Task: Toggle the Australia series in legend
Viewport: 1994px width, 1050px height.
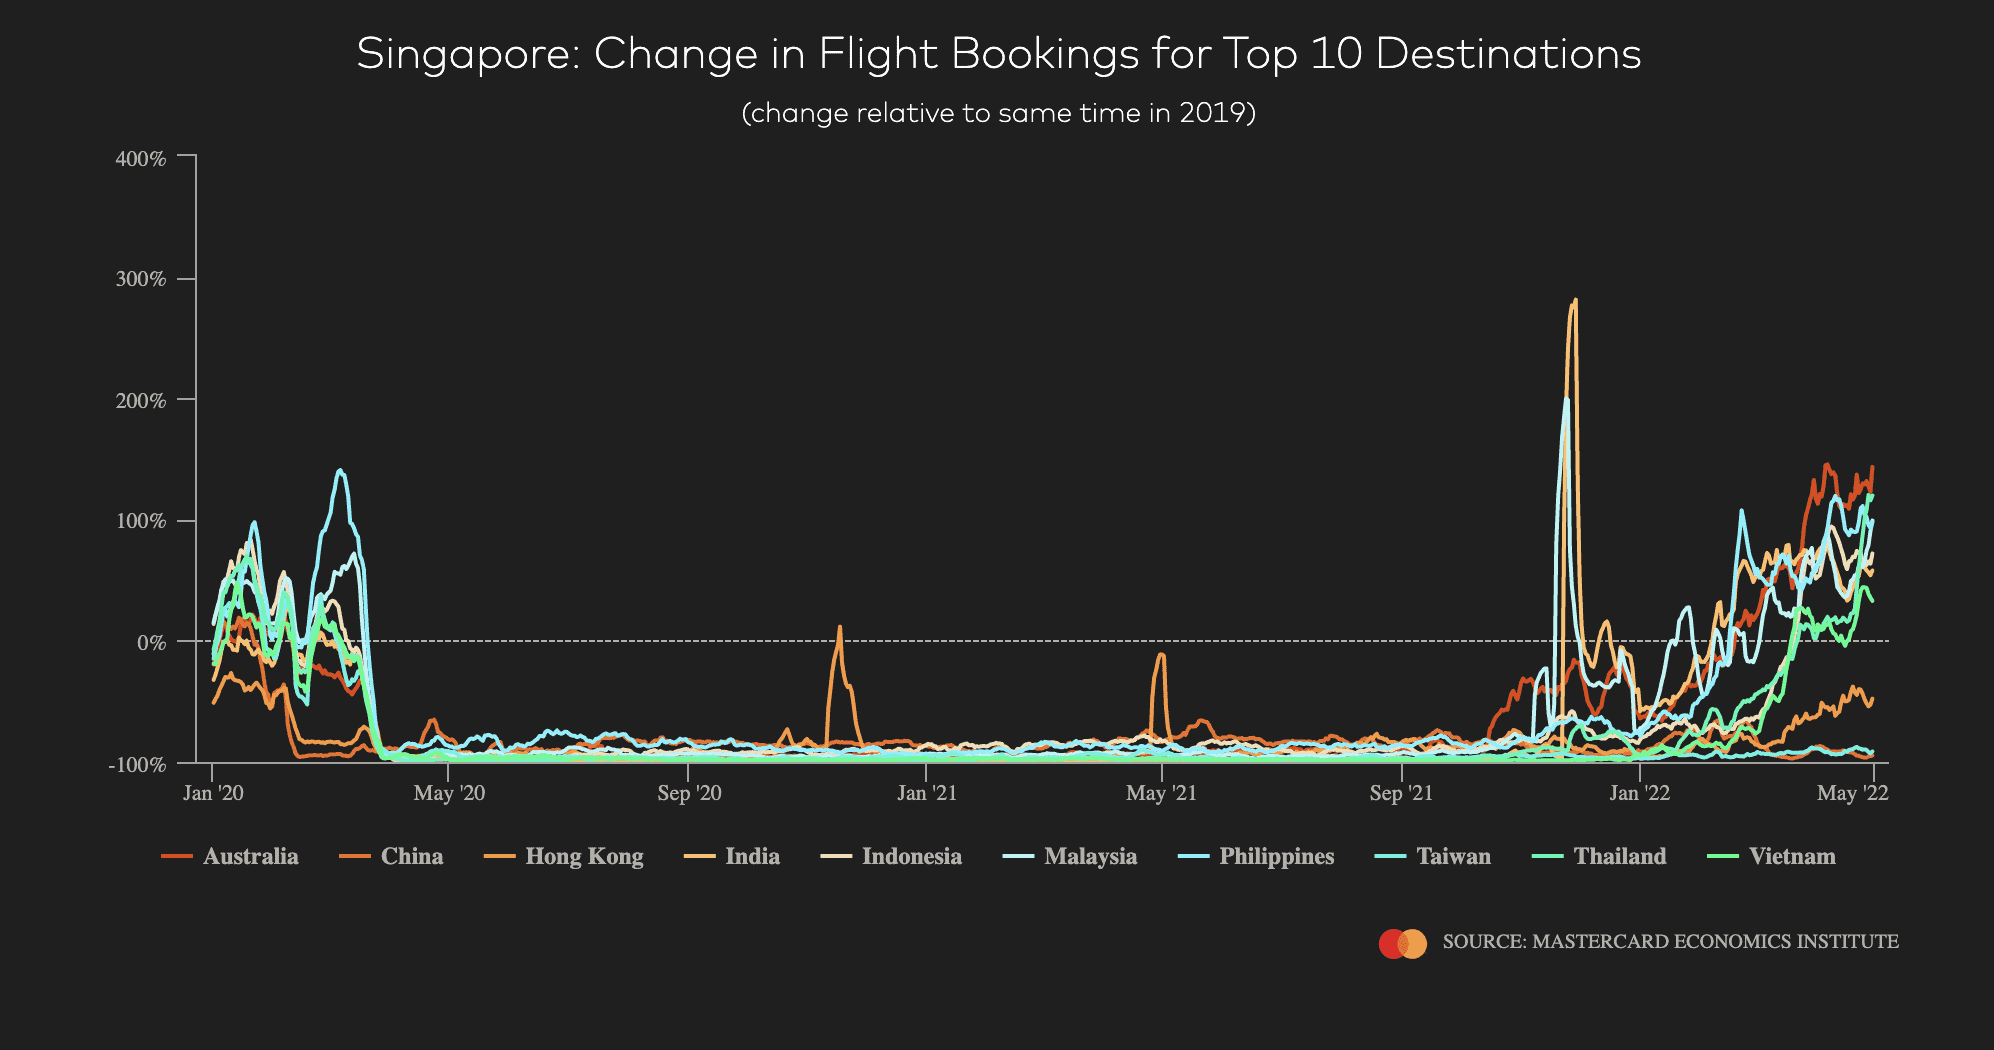Action: click(x=230, y=856)
